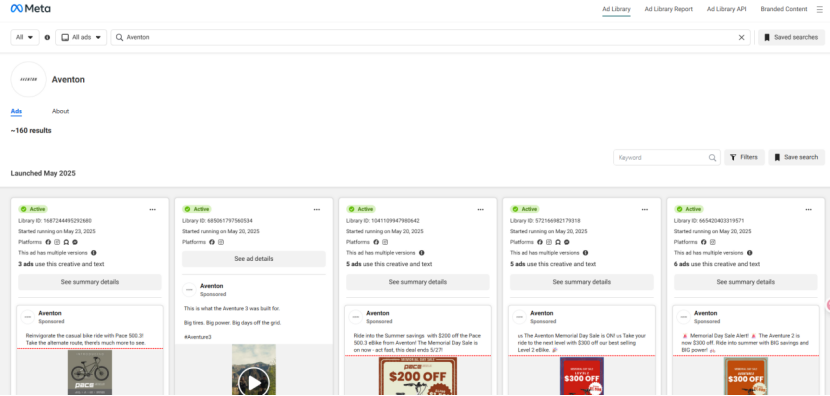Screen dimensions: 830x396
Task: Click Facebook platform icon on ad 1687244495292680
Action: [48, 242]
